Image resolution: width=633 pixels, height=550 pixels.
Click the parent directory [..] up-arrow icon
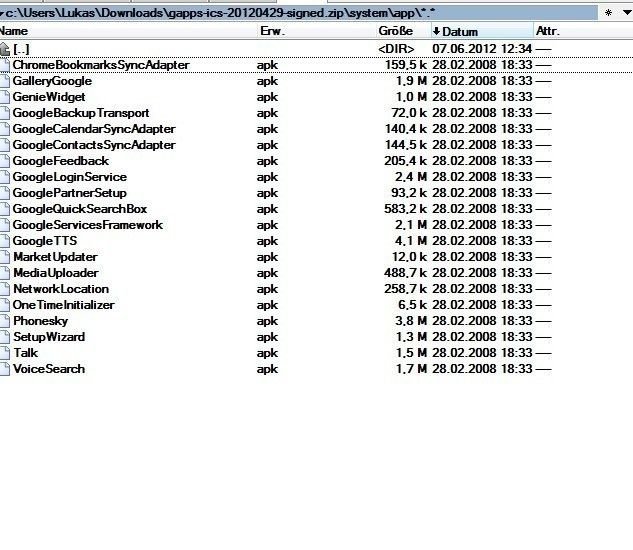tap(5, 49)
